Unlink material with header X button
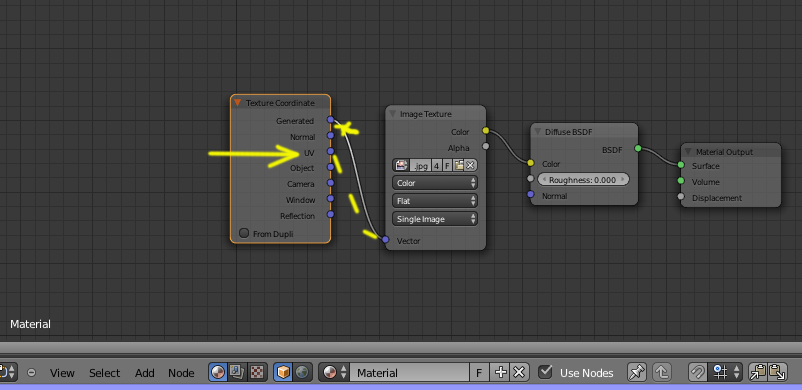This screenshot has width=802, height=390. click(519, 373)
